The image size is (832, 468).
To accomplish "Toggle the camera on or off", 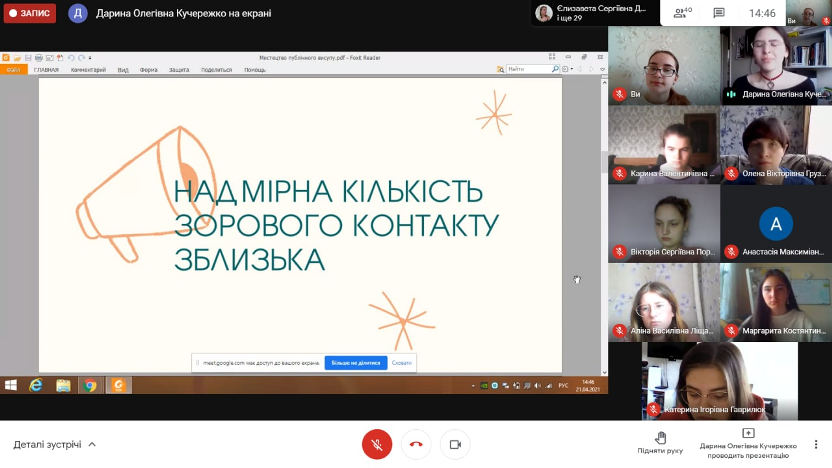I will pos(455,444).
